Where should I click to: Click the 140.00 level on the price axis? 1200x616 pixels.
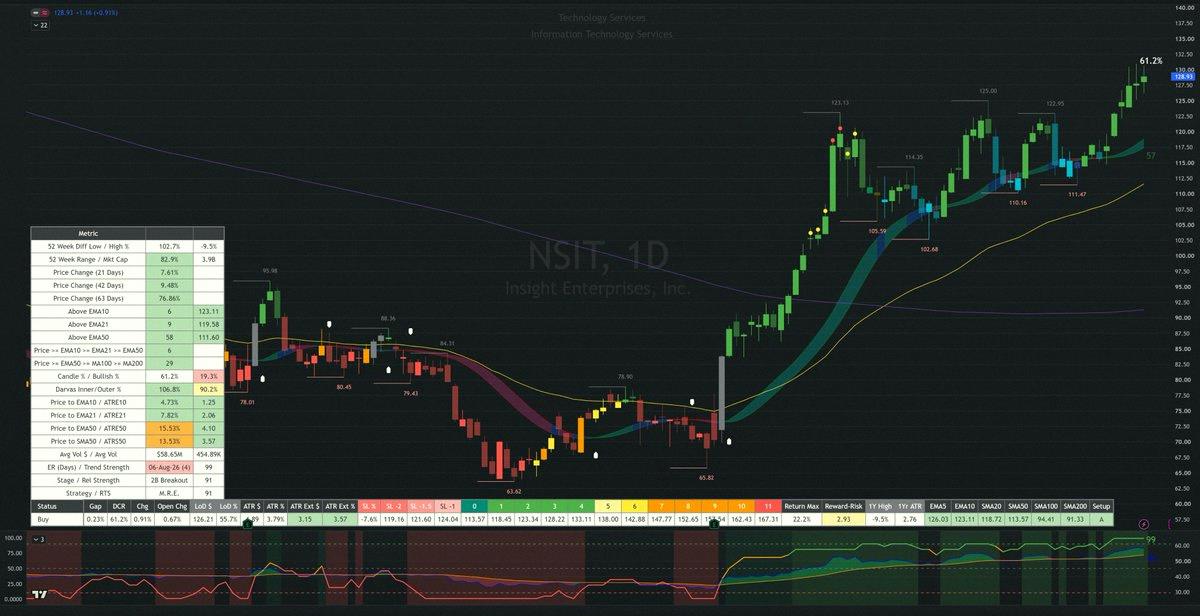[x=1185, y=8]
